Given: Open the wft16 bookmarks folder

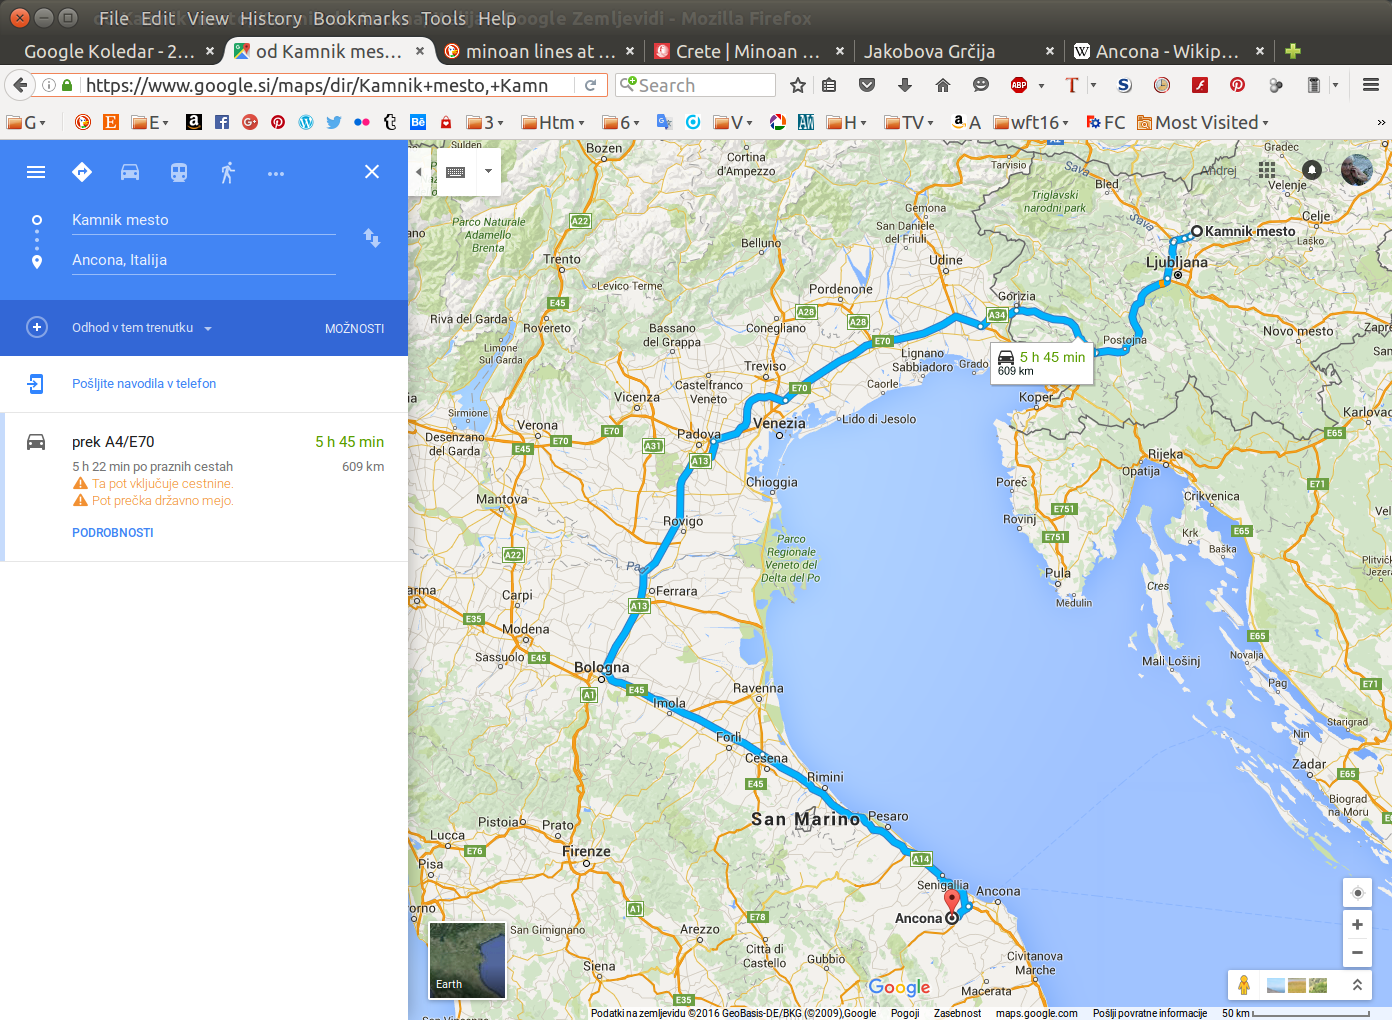Looking at the screenshot, I should (x=1031, y=122).
